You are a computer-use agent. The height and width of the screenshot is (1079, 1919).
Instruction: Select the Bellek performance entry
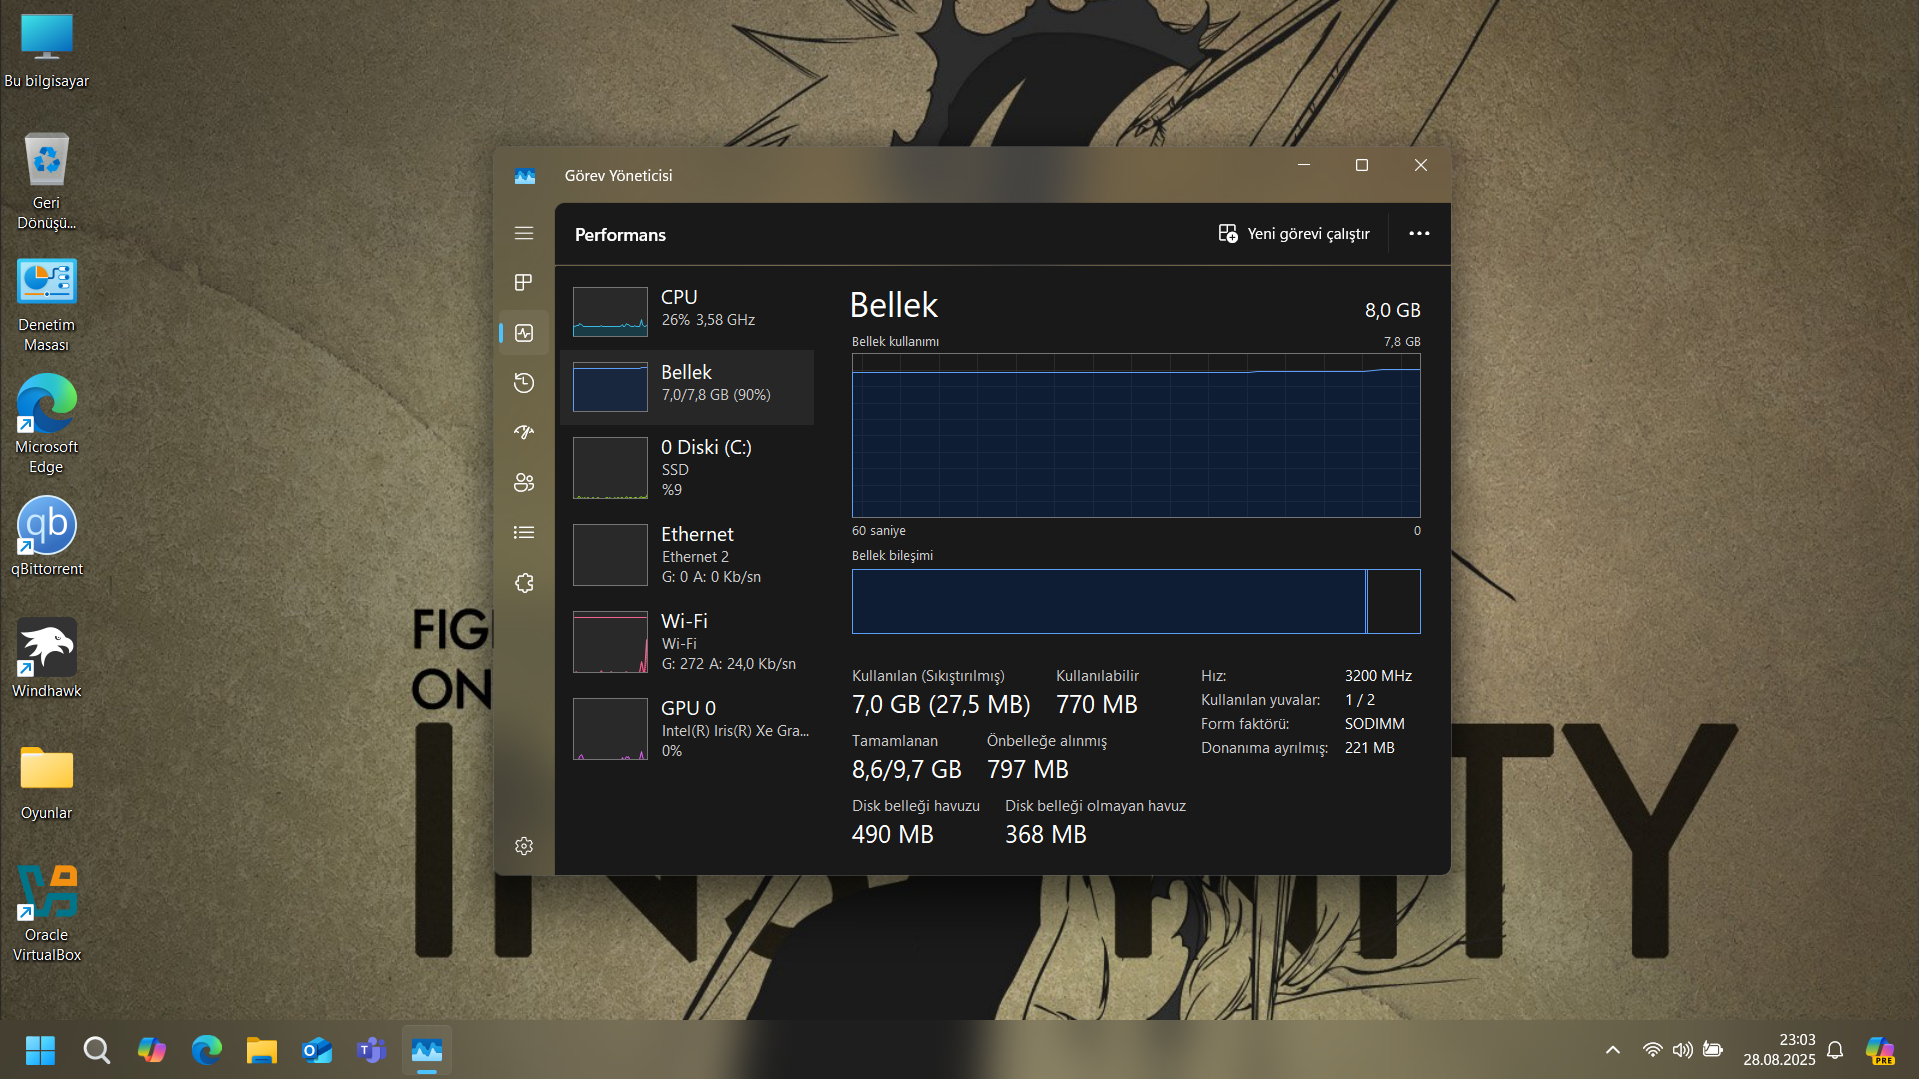pyautogui.click(x=688, y=387)
